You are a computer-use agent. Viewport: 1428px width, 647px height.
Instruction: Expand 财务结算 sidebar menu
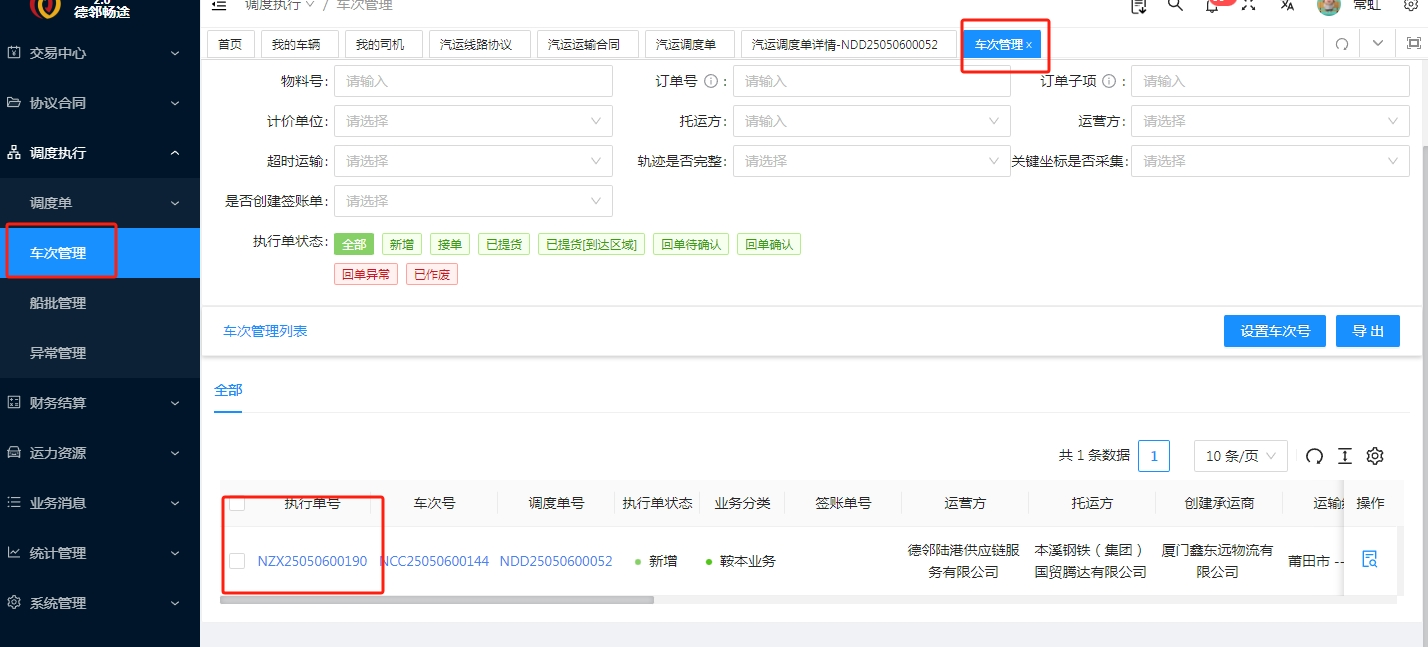click(x=100, y=403)
